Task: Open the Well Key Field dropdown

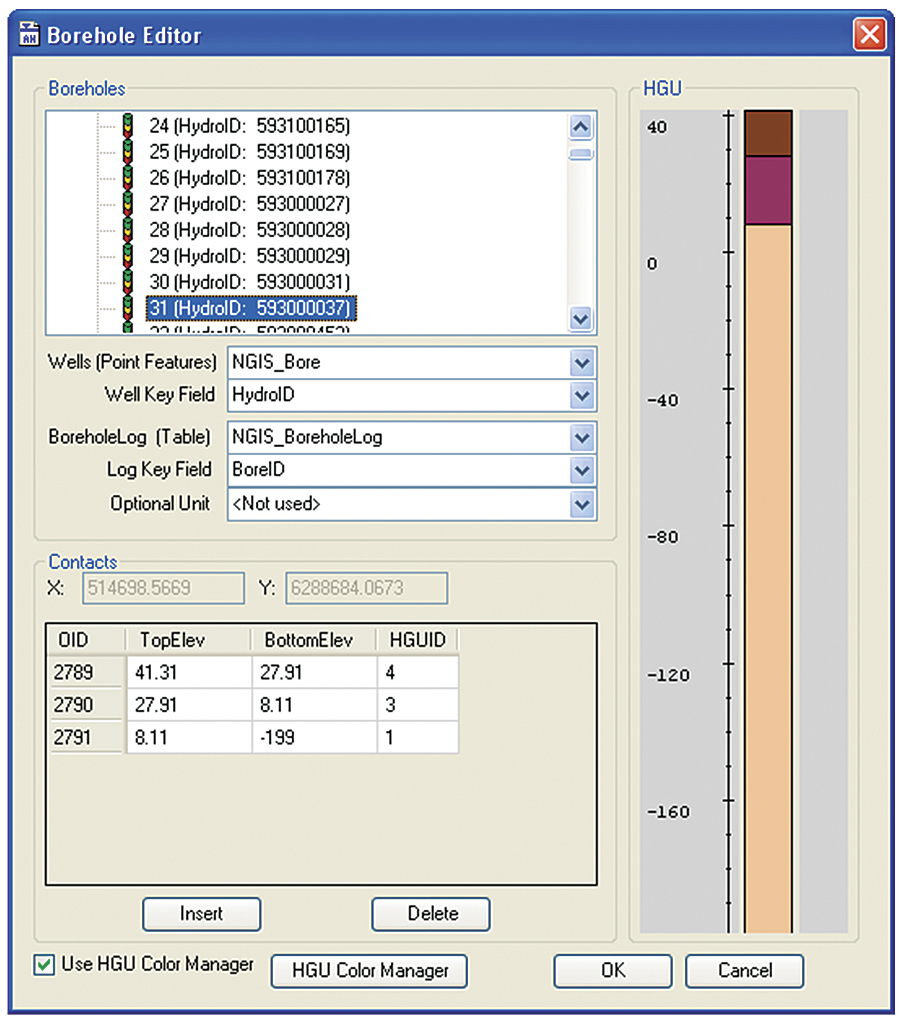Action: [582, 396]
